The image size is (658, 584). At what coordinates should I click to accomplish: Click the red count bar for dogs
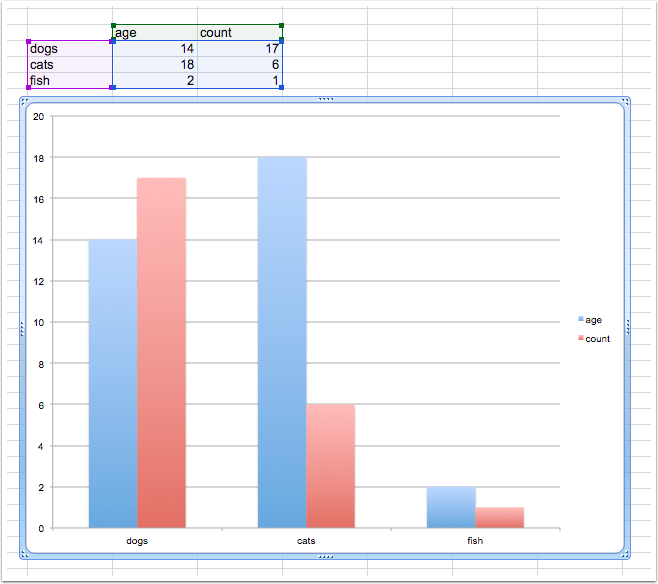pos(161,352)
